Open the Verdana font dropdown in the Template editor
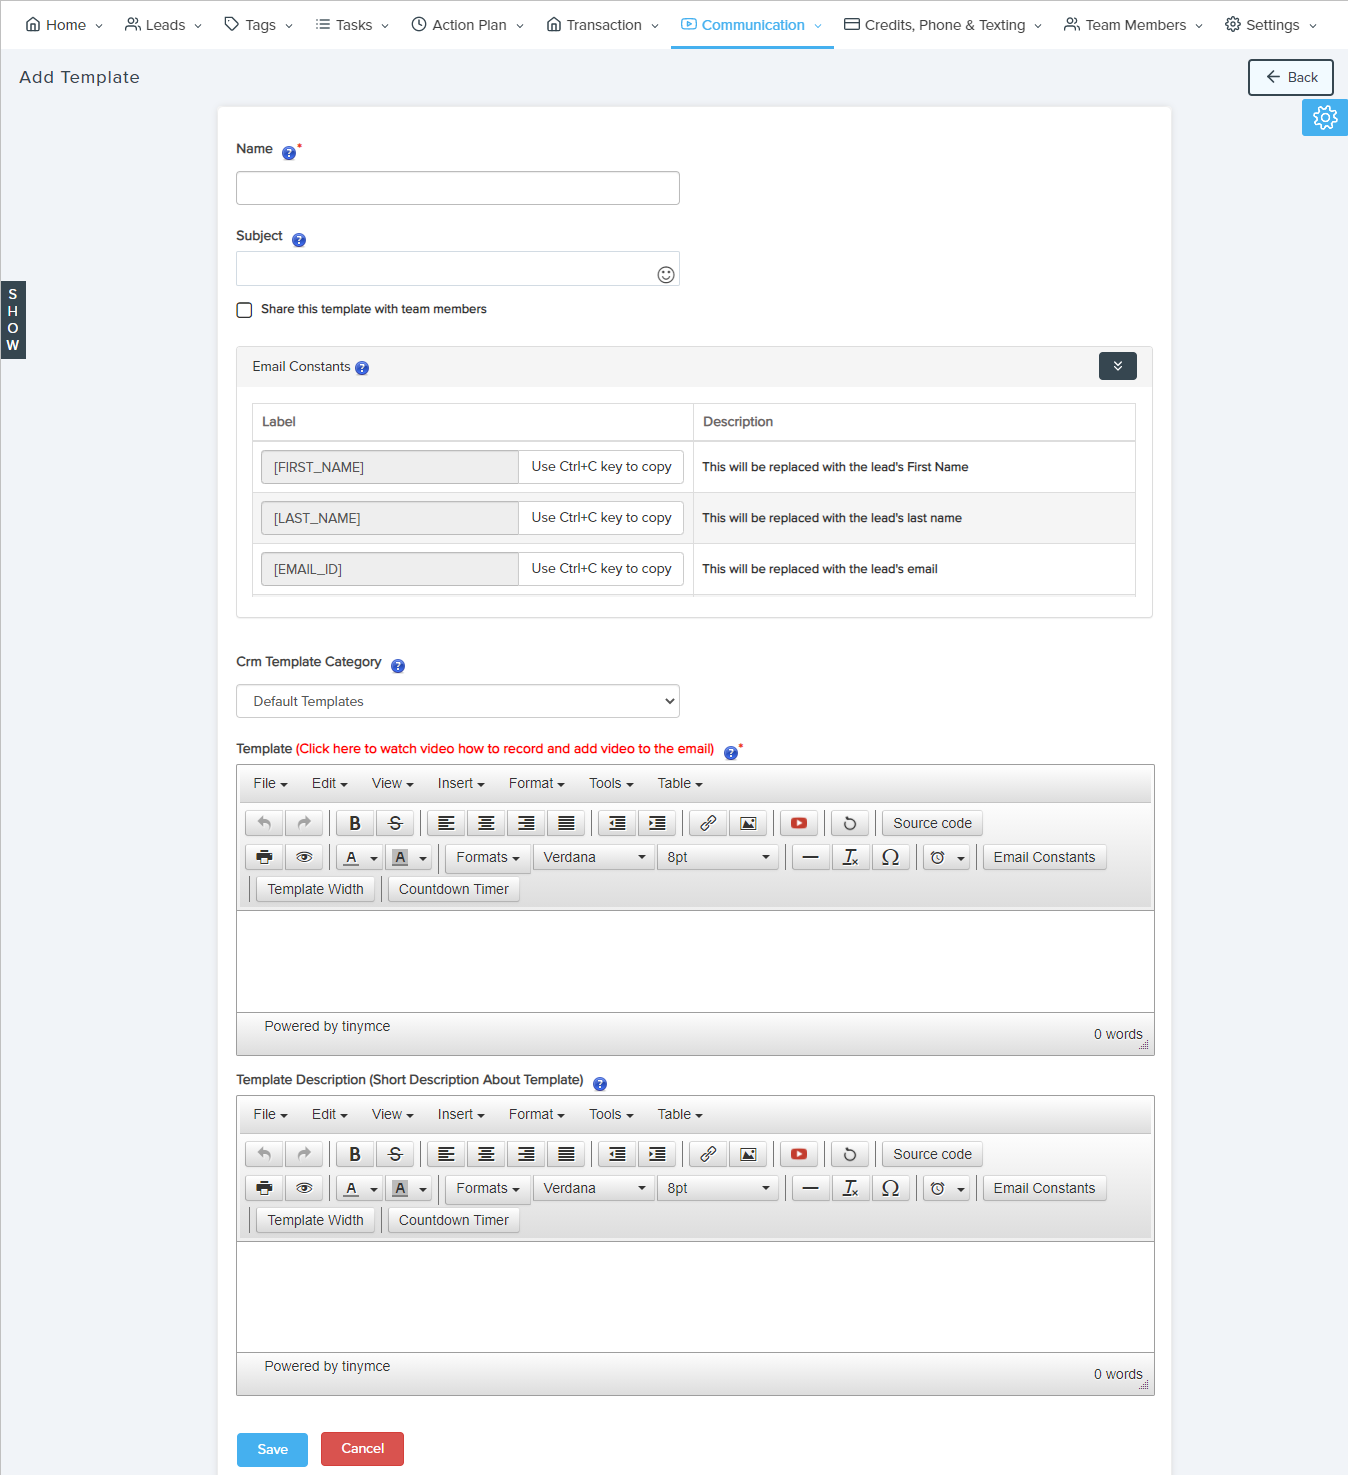Screen dimensions: 1348x1475 point(594,857)
